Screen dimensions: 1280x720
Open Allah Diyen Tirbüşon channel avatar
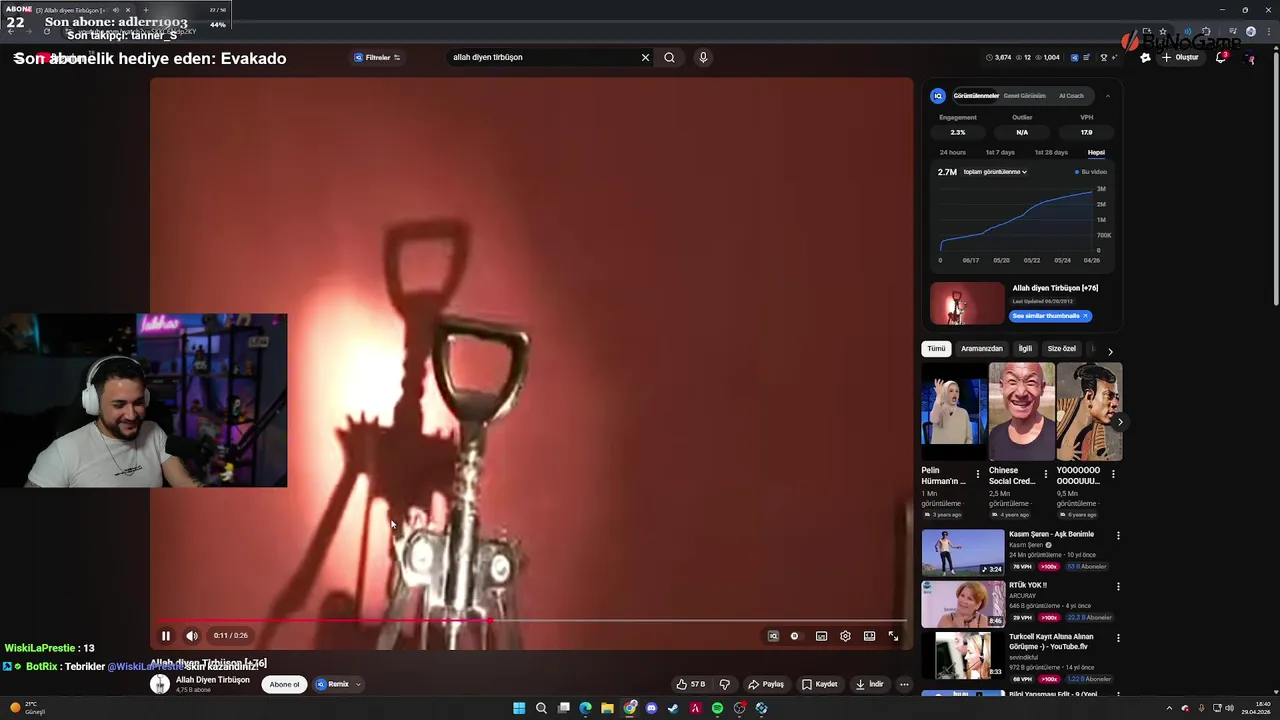tap(160, 684)
